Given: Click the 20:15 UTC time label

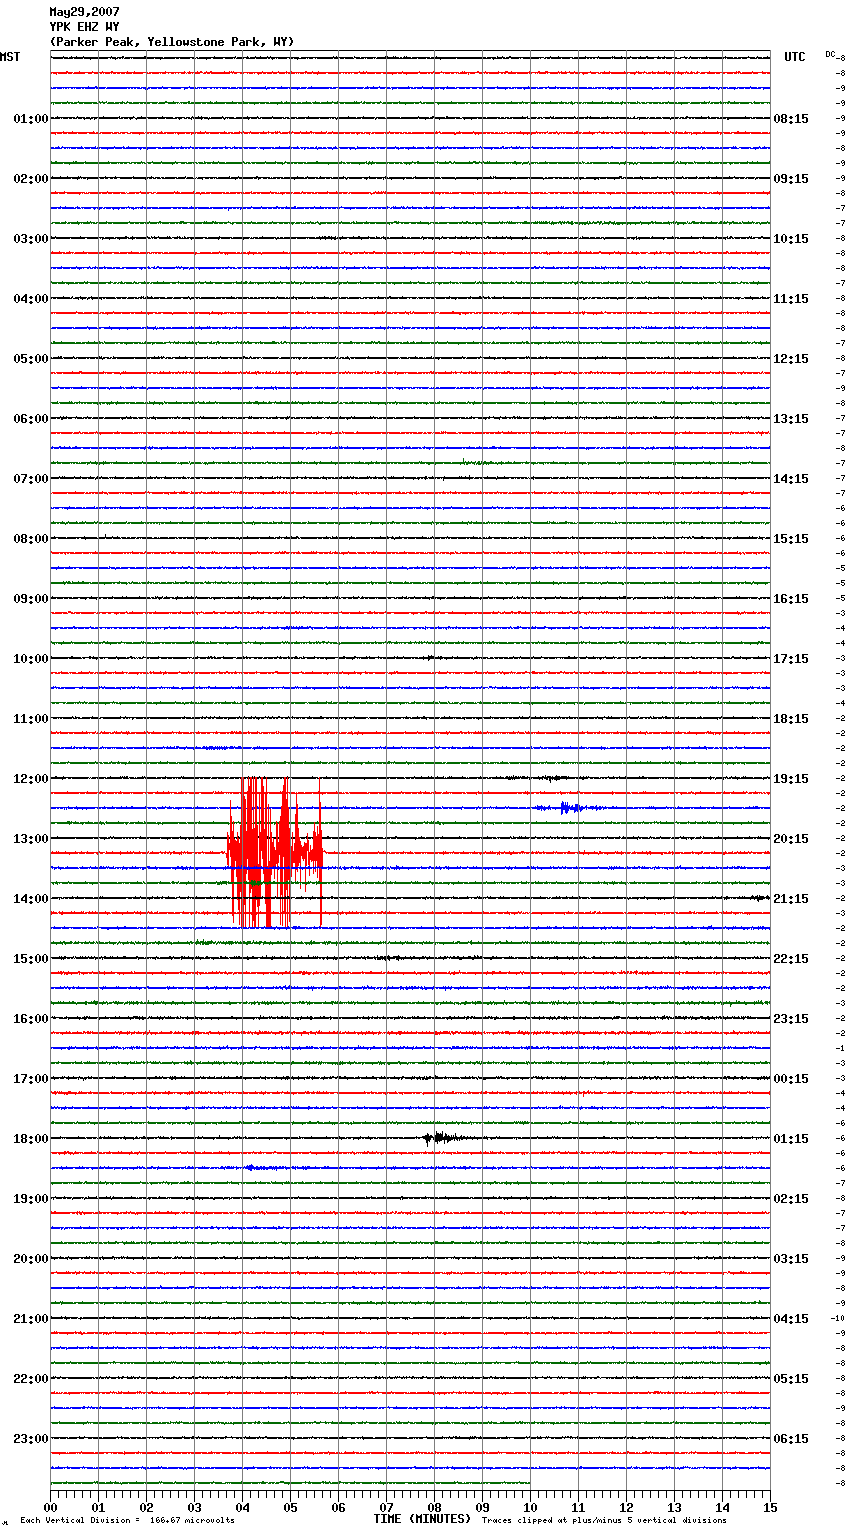Looking at the screenshot, I should click(791, 839).
